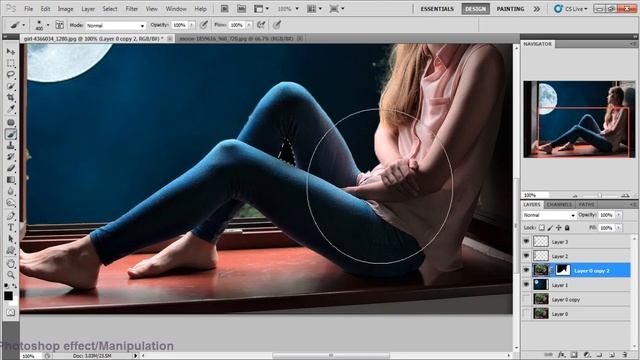640x360 pixels.
Task: Select the Move tool
Action: [11, 52]
